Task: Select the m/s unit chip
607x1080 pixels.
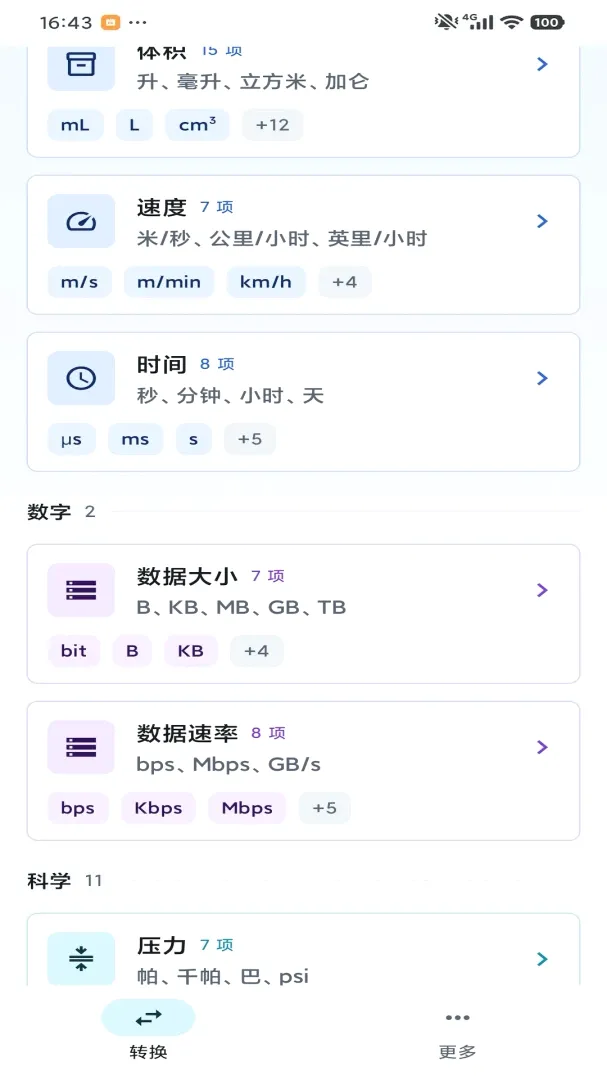Action: click(x=79, y=282)
